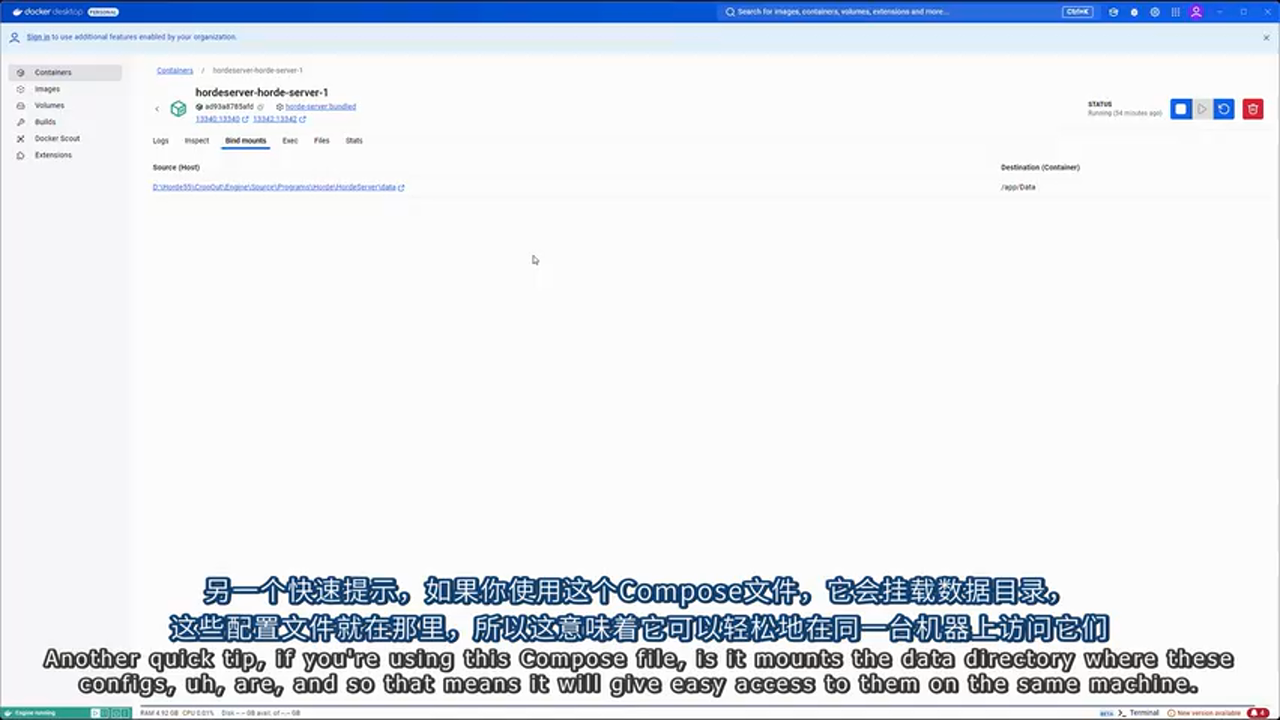Open the Volumes section
The width and height of the screenshot is (1280, 720).
tap(49, 105)
